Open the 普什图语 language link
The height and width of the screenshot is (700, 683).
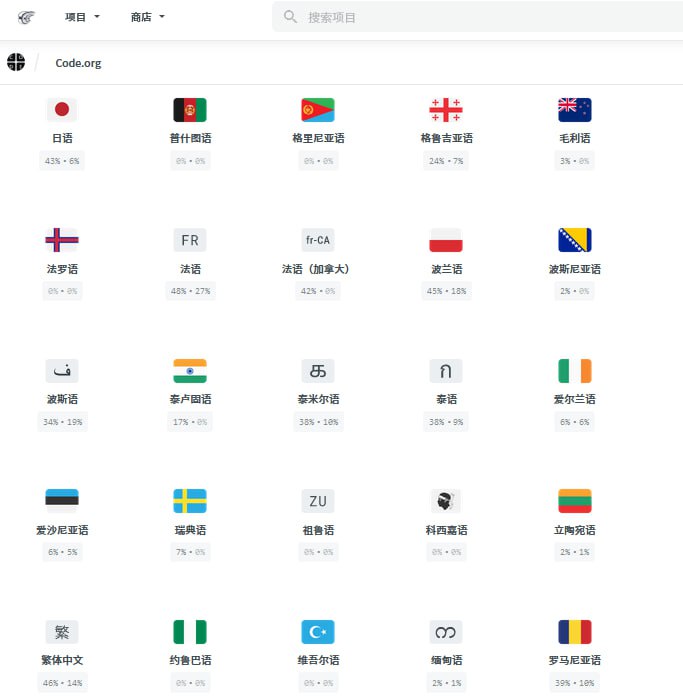click(x=190, y=138)
